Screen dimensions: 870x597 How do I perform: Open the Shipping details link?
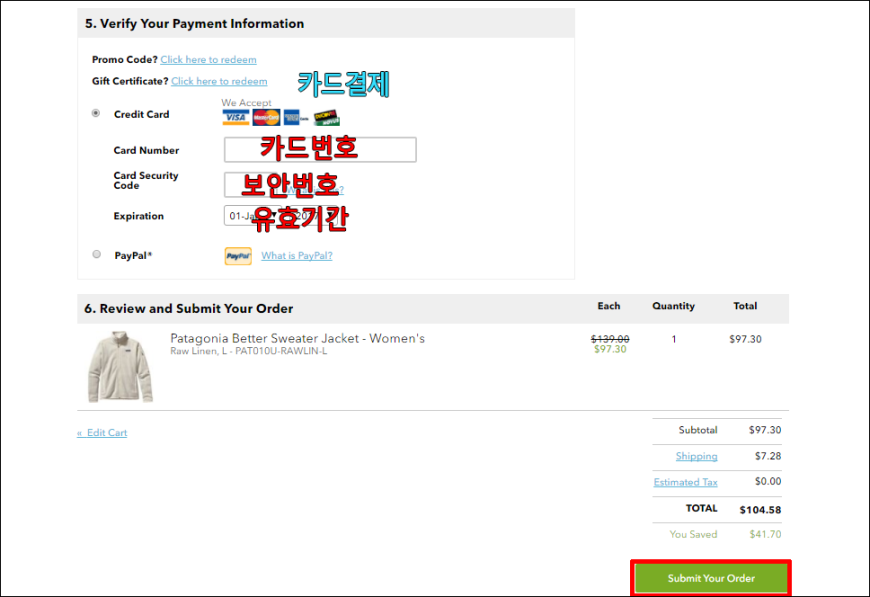[696, 456]
